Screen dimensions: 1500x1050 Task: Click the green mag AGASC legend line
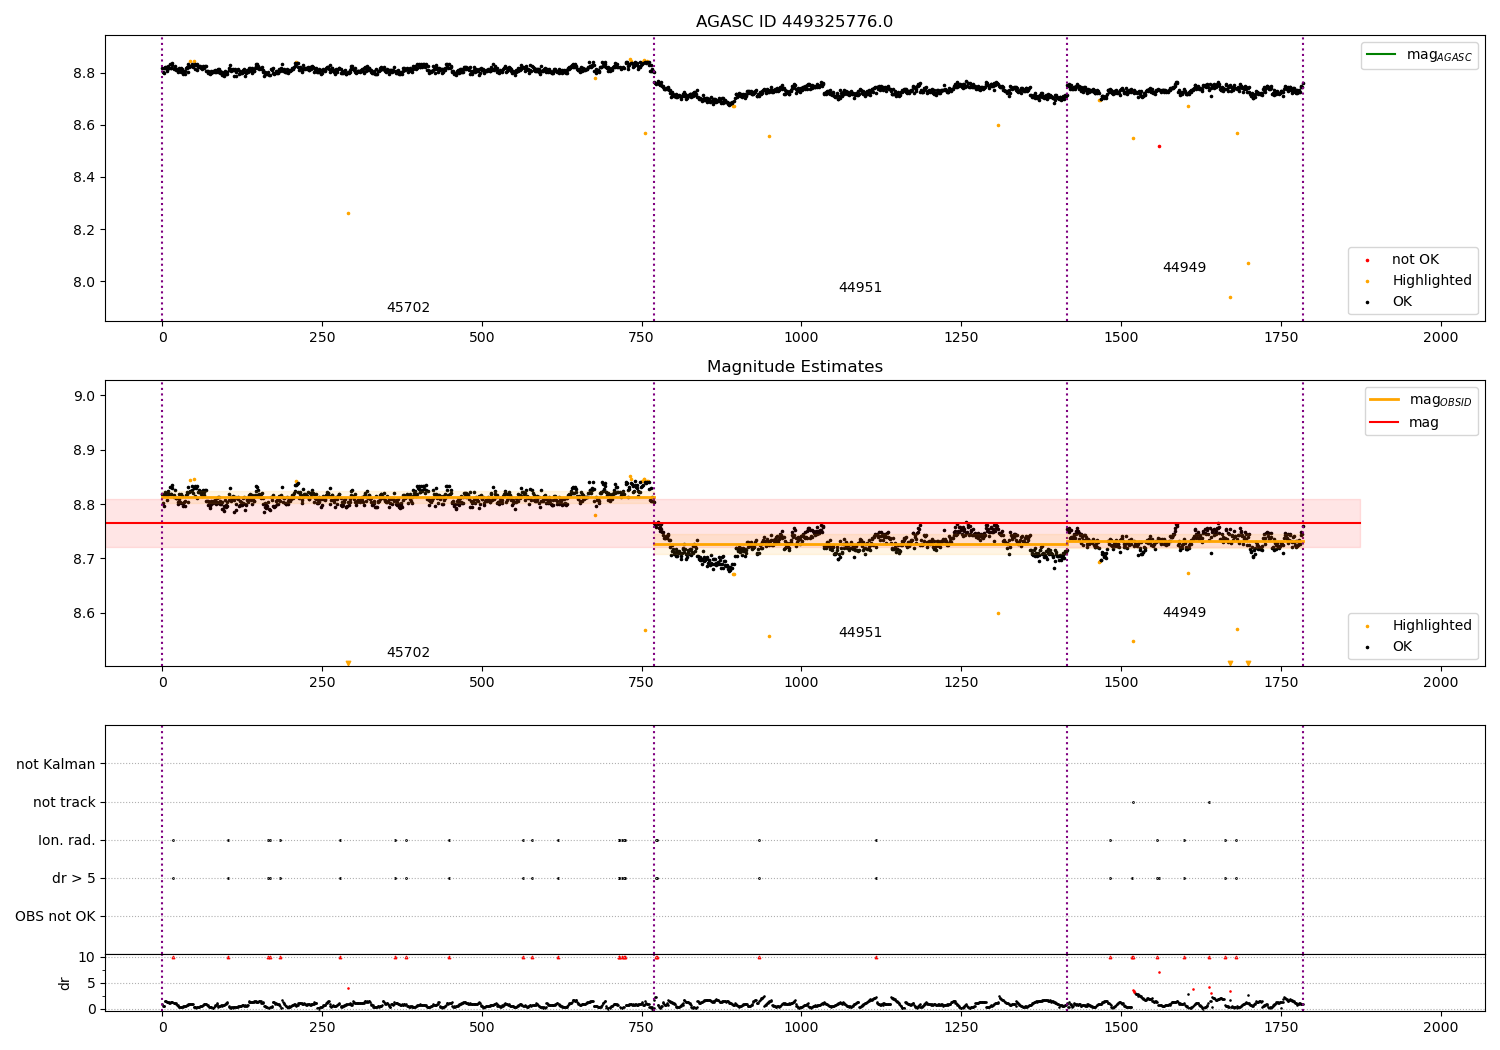click(x=1383, y=55)
